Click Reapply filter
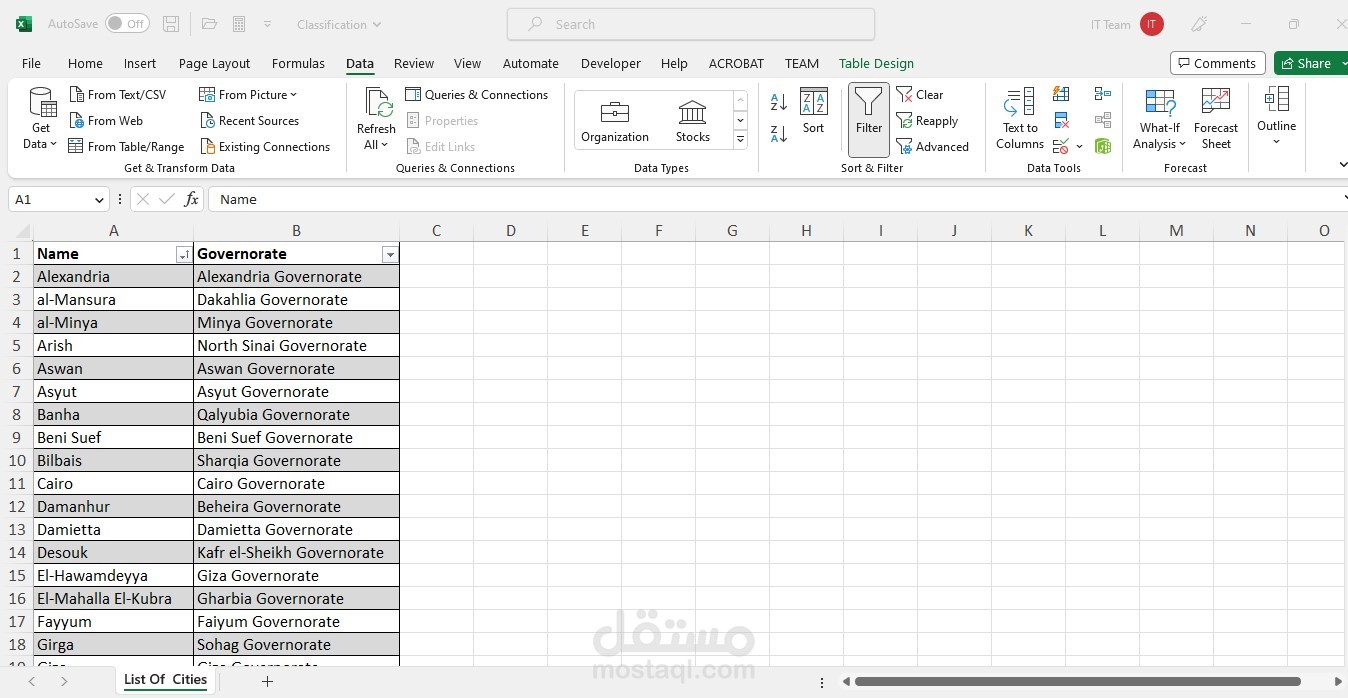 click(927, 120)
